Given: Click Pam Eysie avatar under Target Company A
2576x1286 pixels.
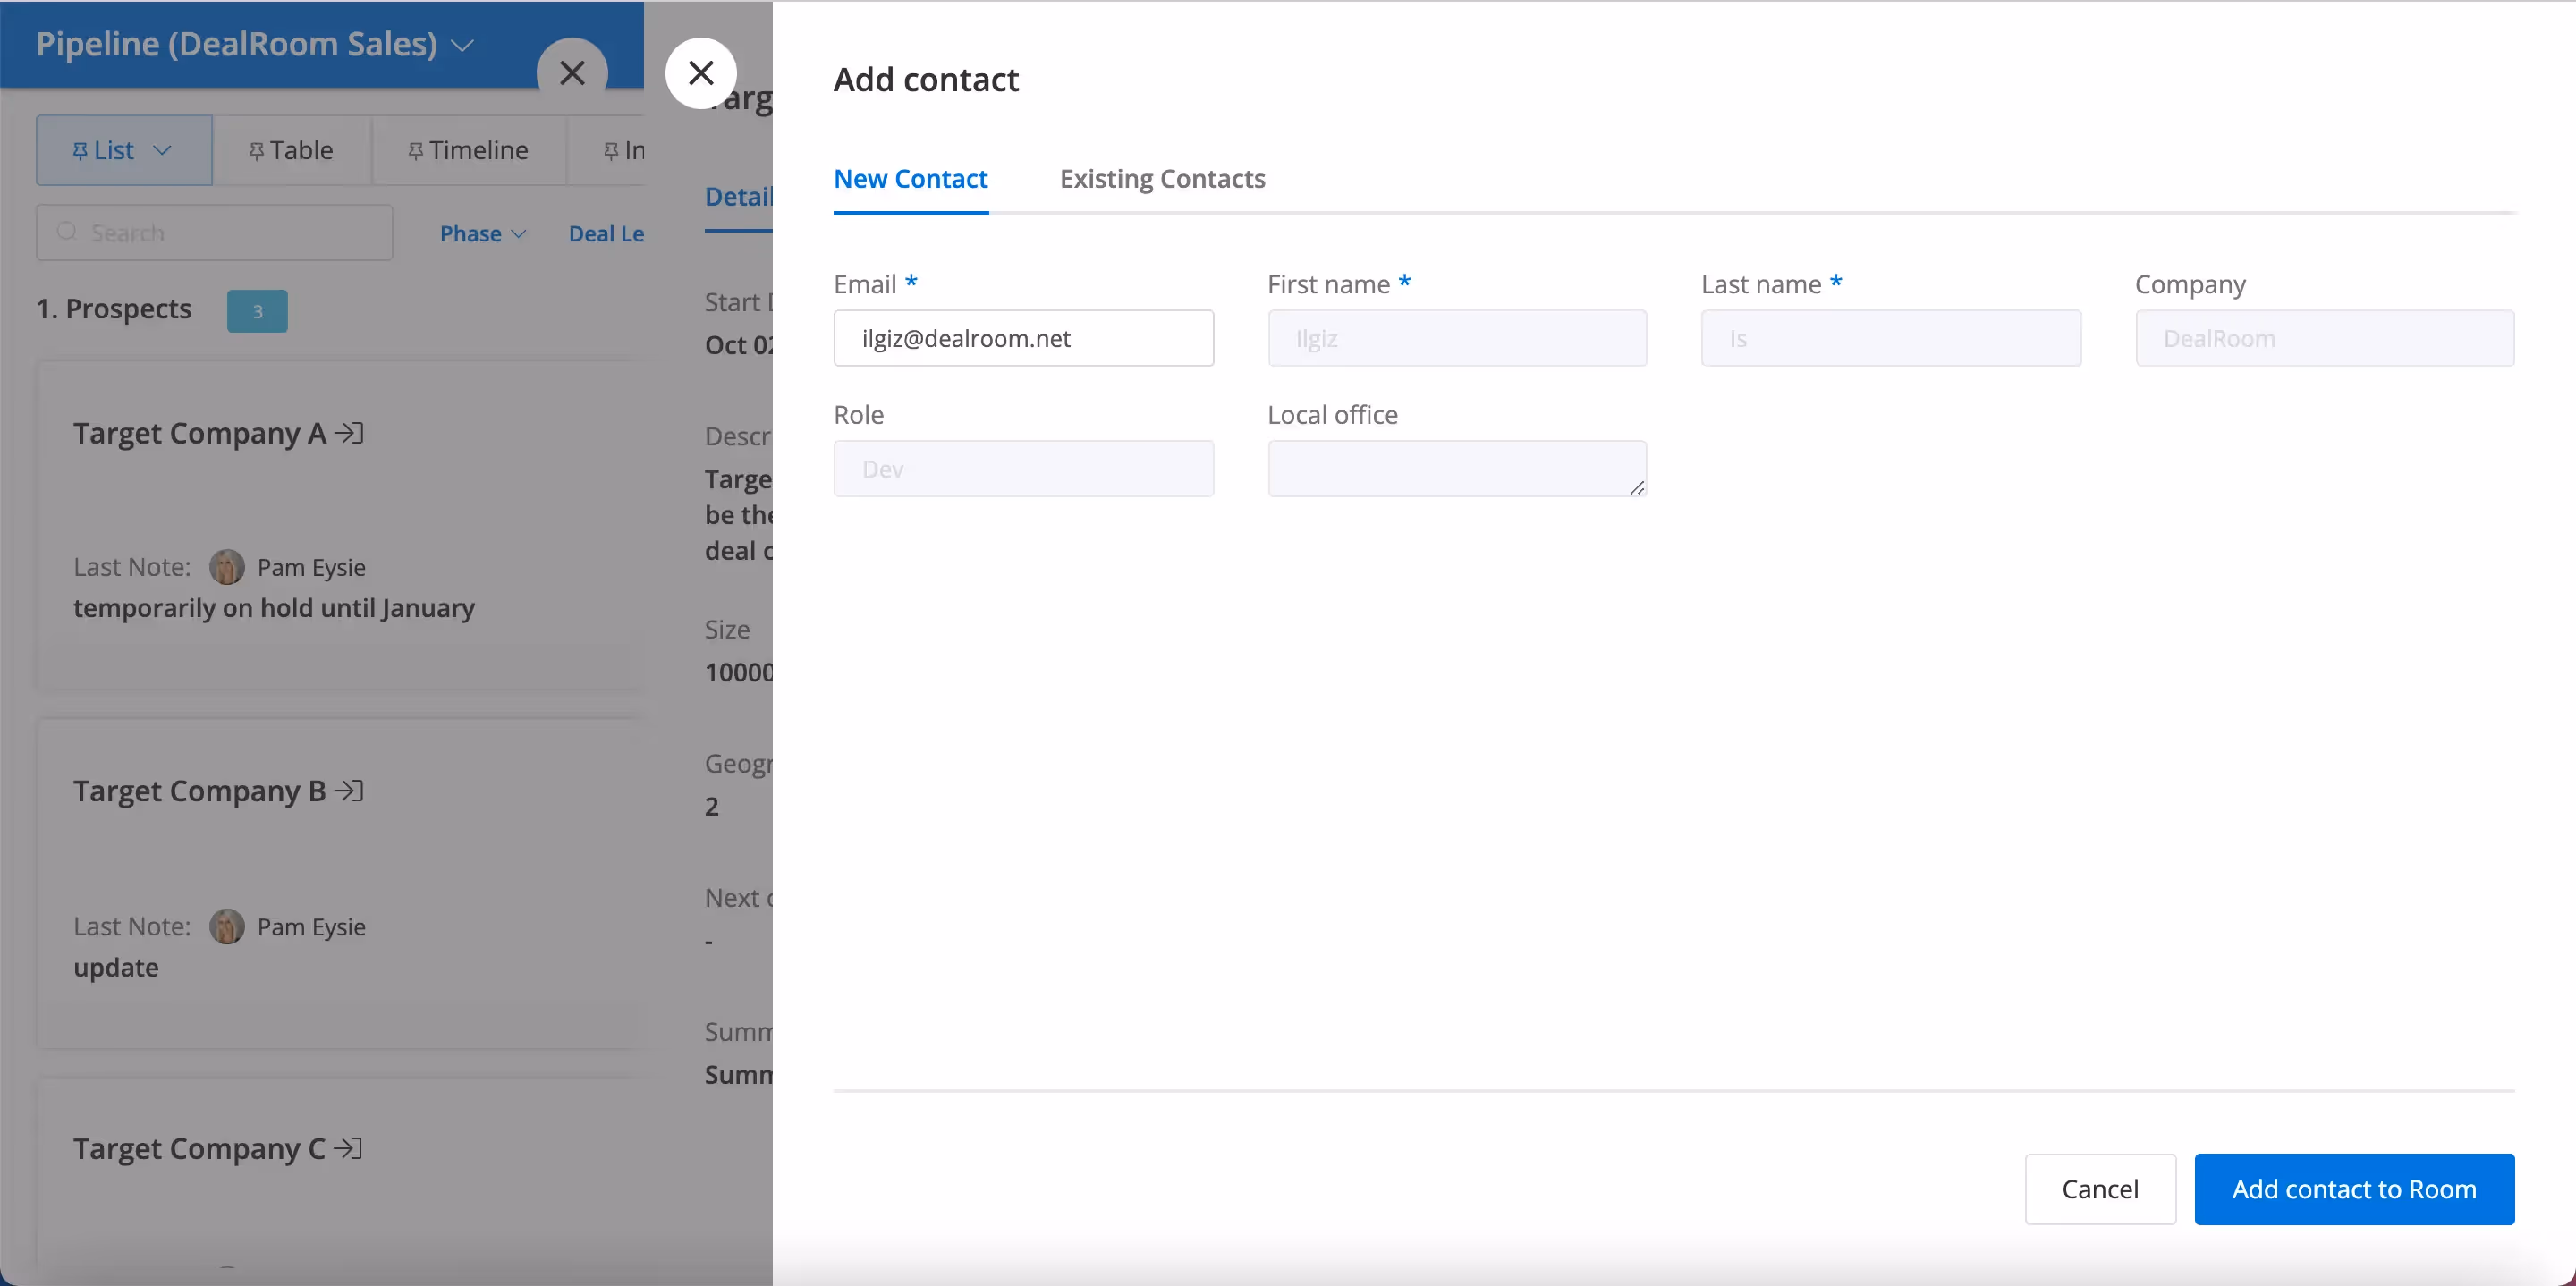Looking at the screenshot, I should [x=227, y=567].
